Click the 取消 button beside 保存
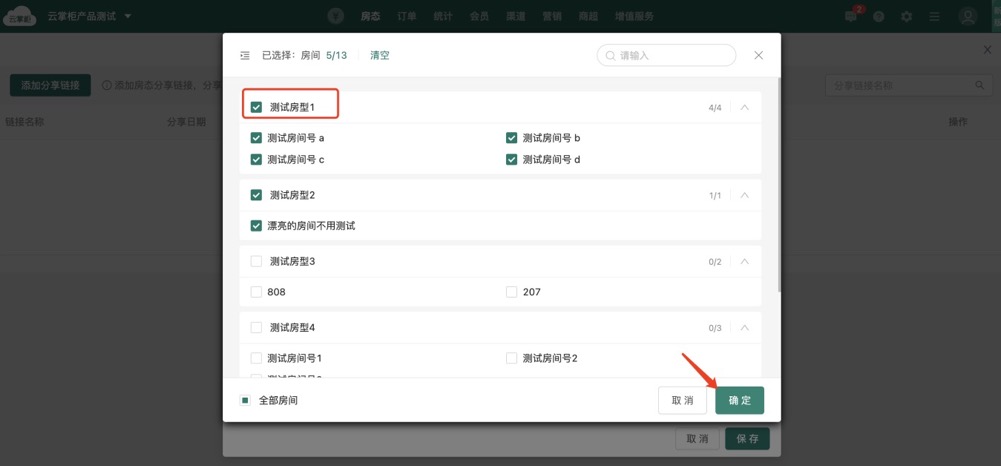Viewport: 1001px width, 466px height. [x=698, y=439]
